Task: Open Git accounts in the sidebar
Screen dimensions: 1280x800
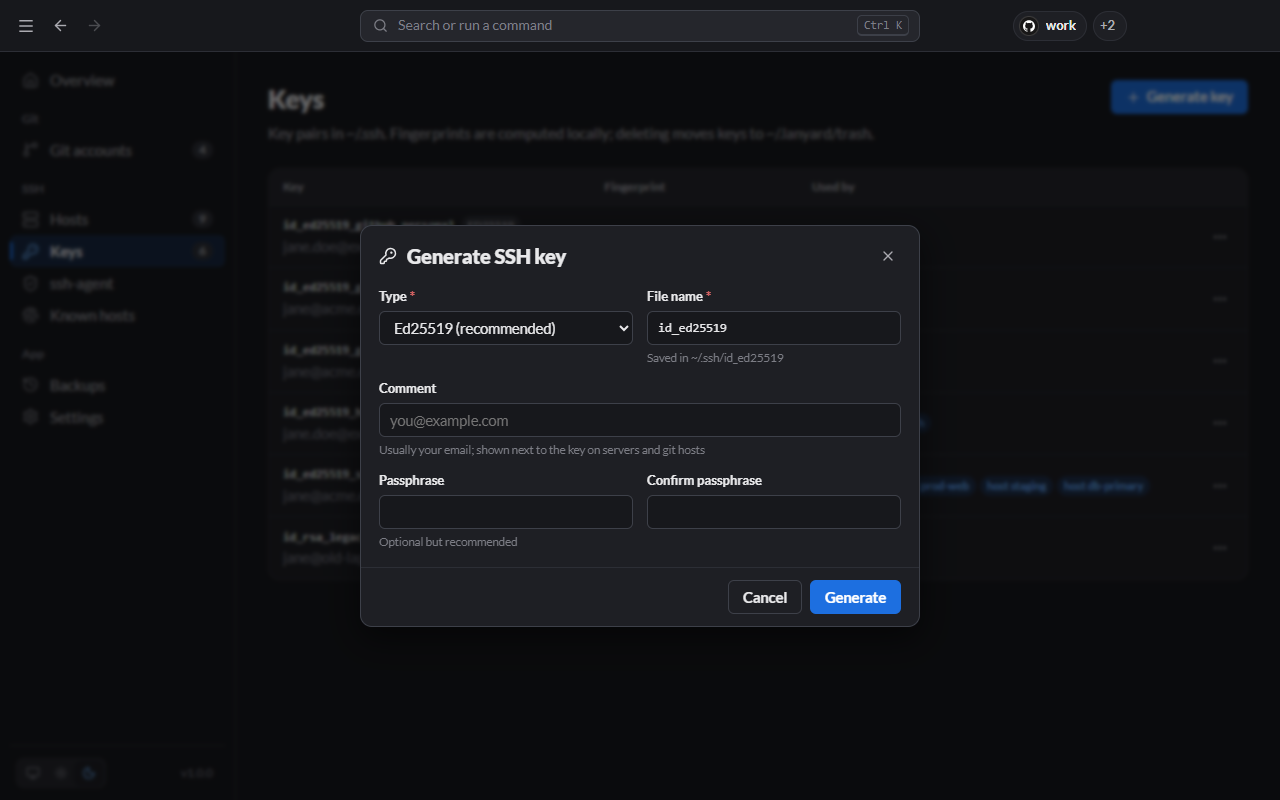Action: (x=118, y=150)
